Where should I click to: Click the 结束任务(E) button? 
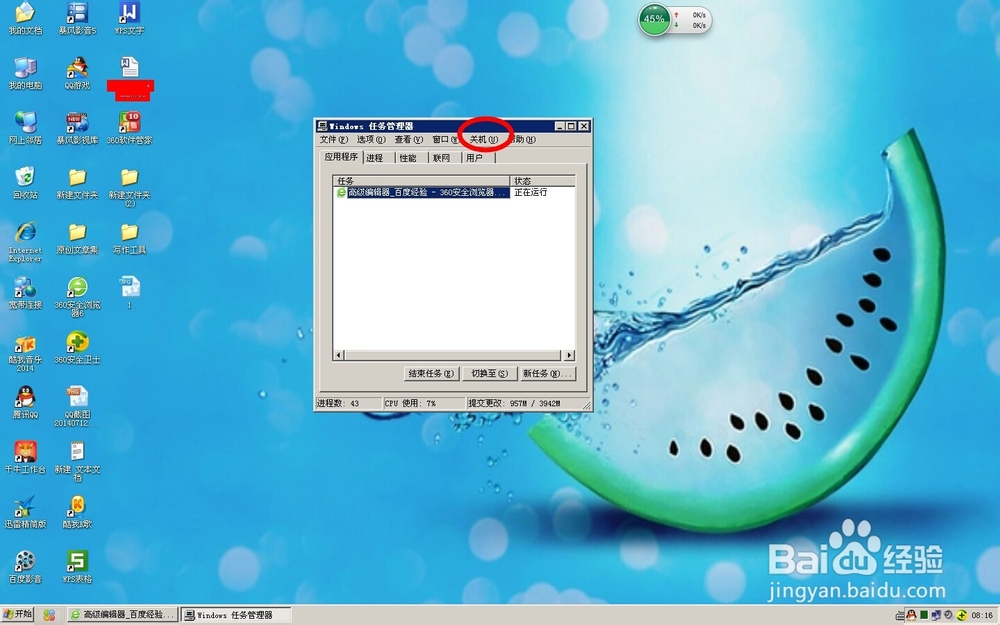pos(431,373)
